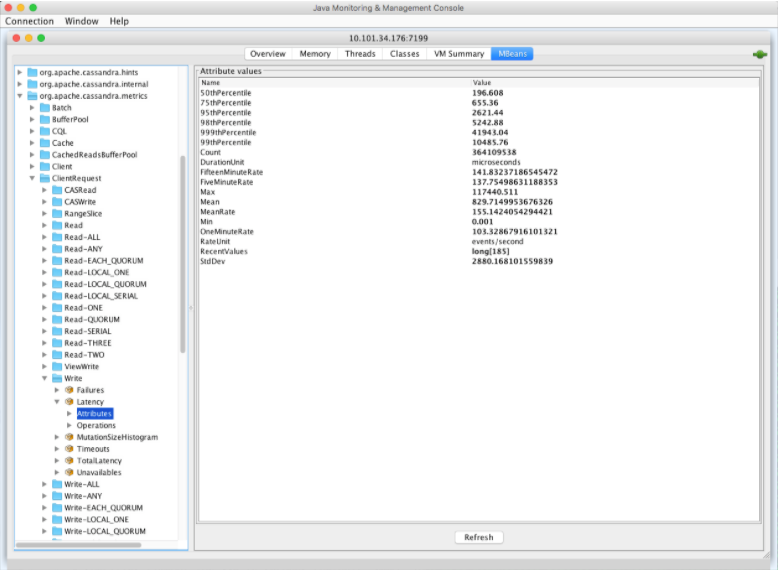Switch to the VM Summary tab
Screen dimensions: 778x570
pyautogui.click(x=459, y=54)
